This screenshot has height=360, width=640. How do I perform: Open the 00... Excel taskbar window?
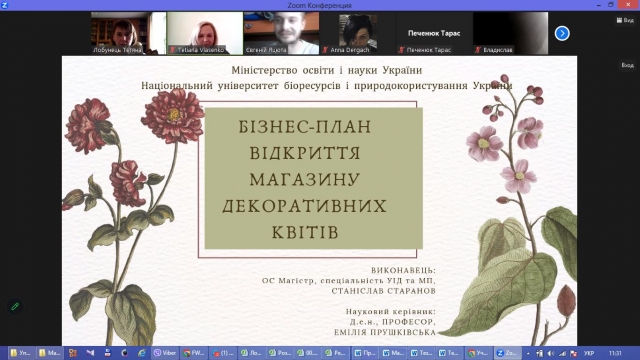[308, 353]
